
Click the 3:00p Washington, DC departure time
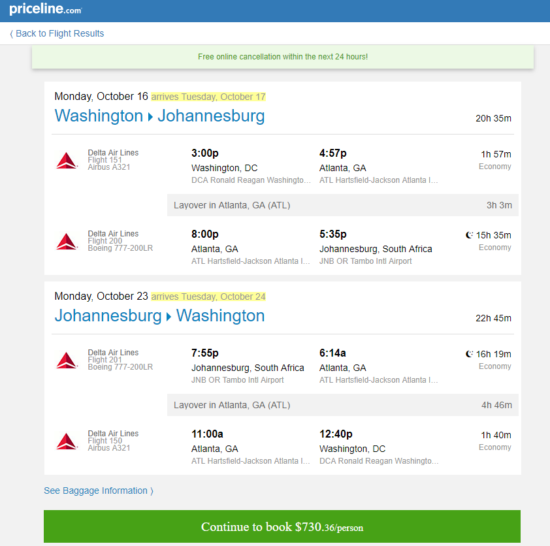[205, 153]
